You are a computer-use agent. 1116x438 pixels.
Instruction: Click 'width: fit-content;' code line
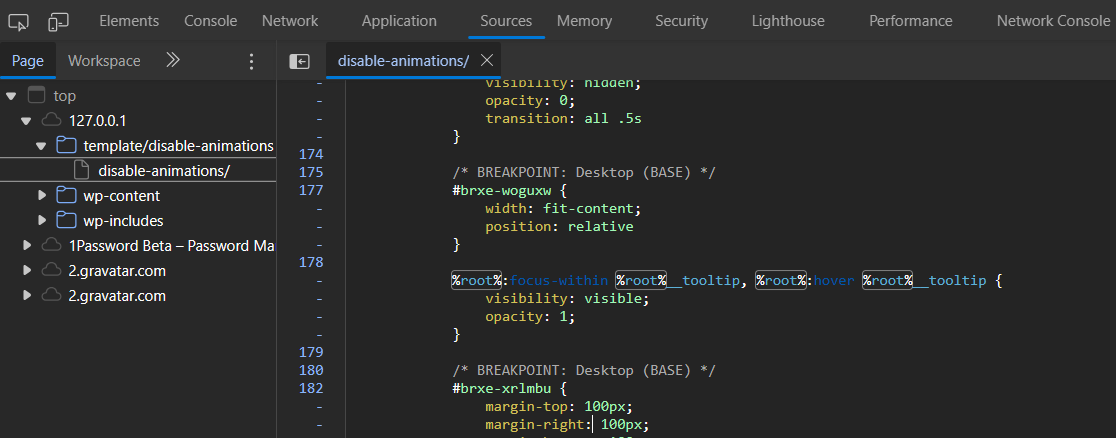click(x=564, y=209)
